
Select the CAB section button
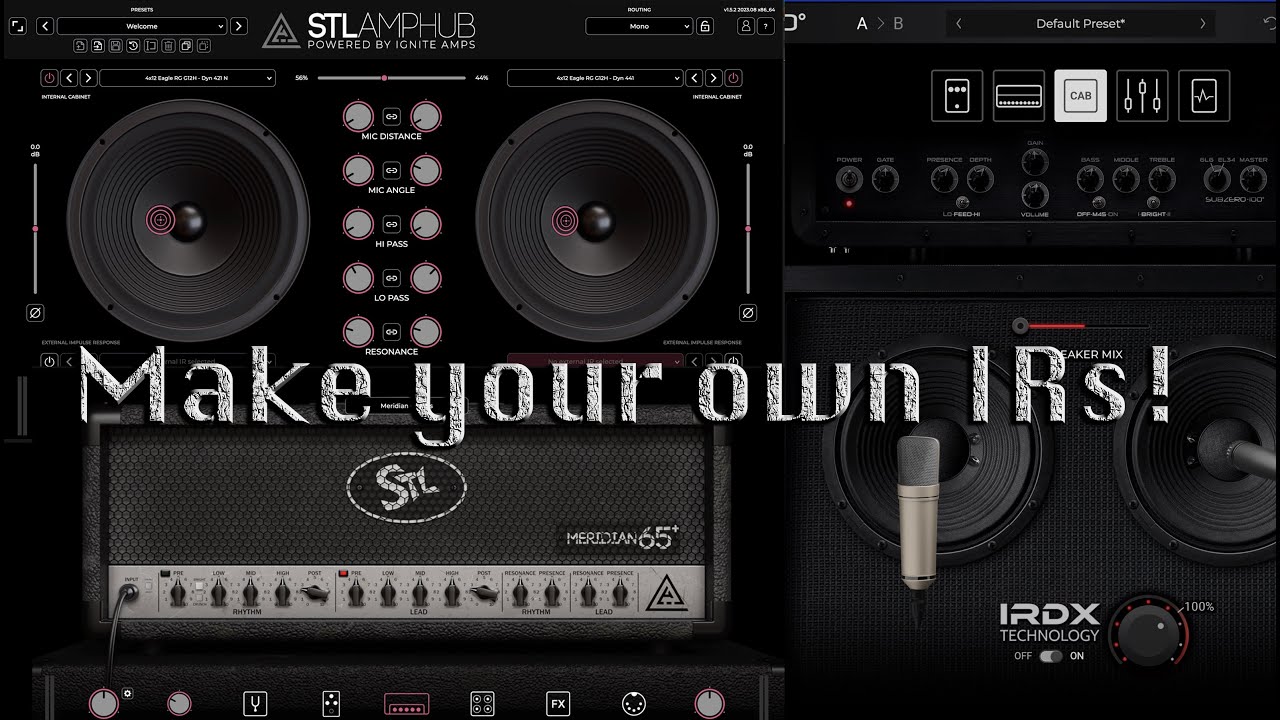[x=1080, y=96]
